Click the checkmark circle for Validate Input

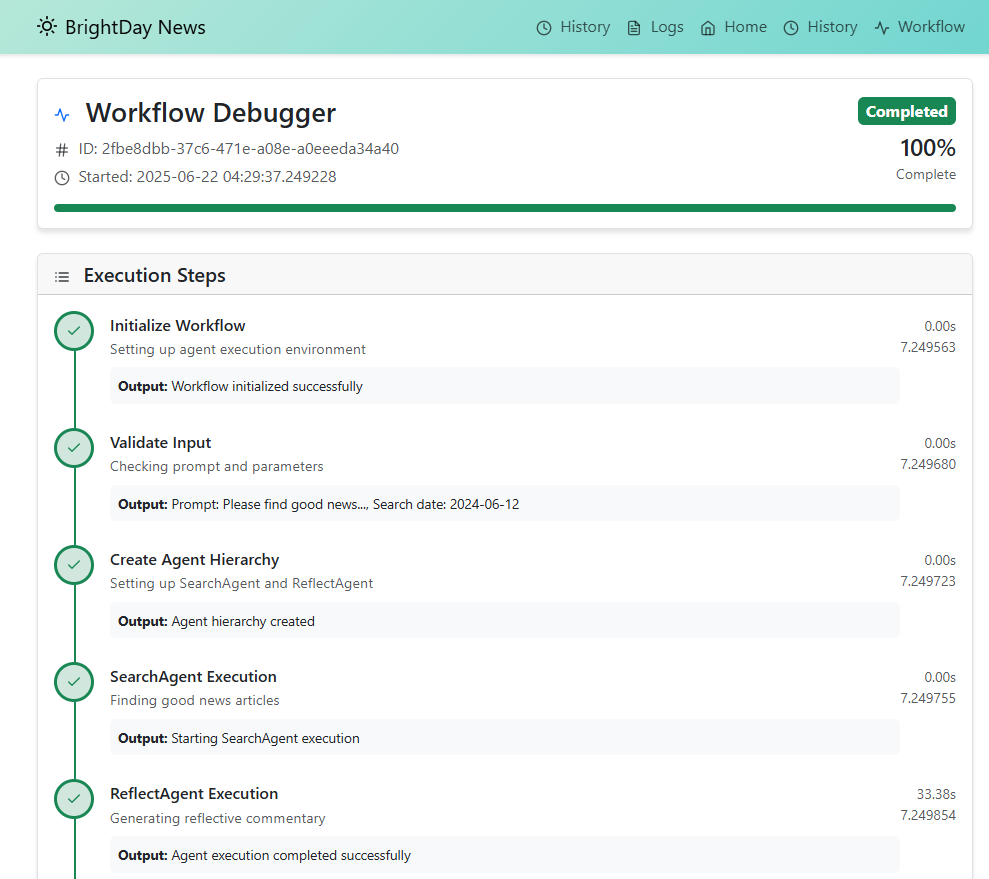coord(74,448)
